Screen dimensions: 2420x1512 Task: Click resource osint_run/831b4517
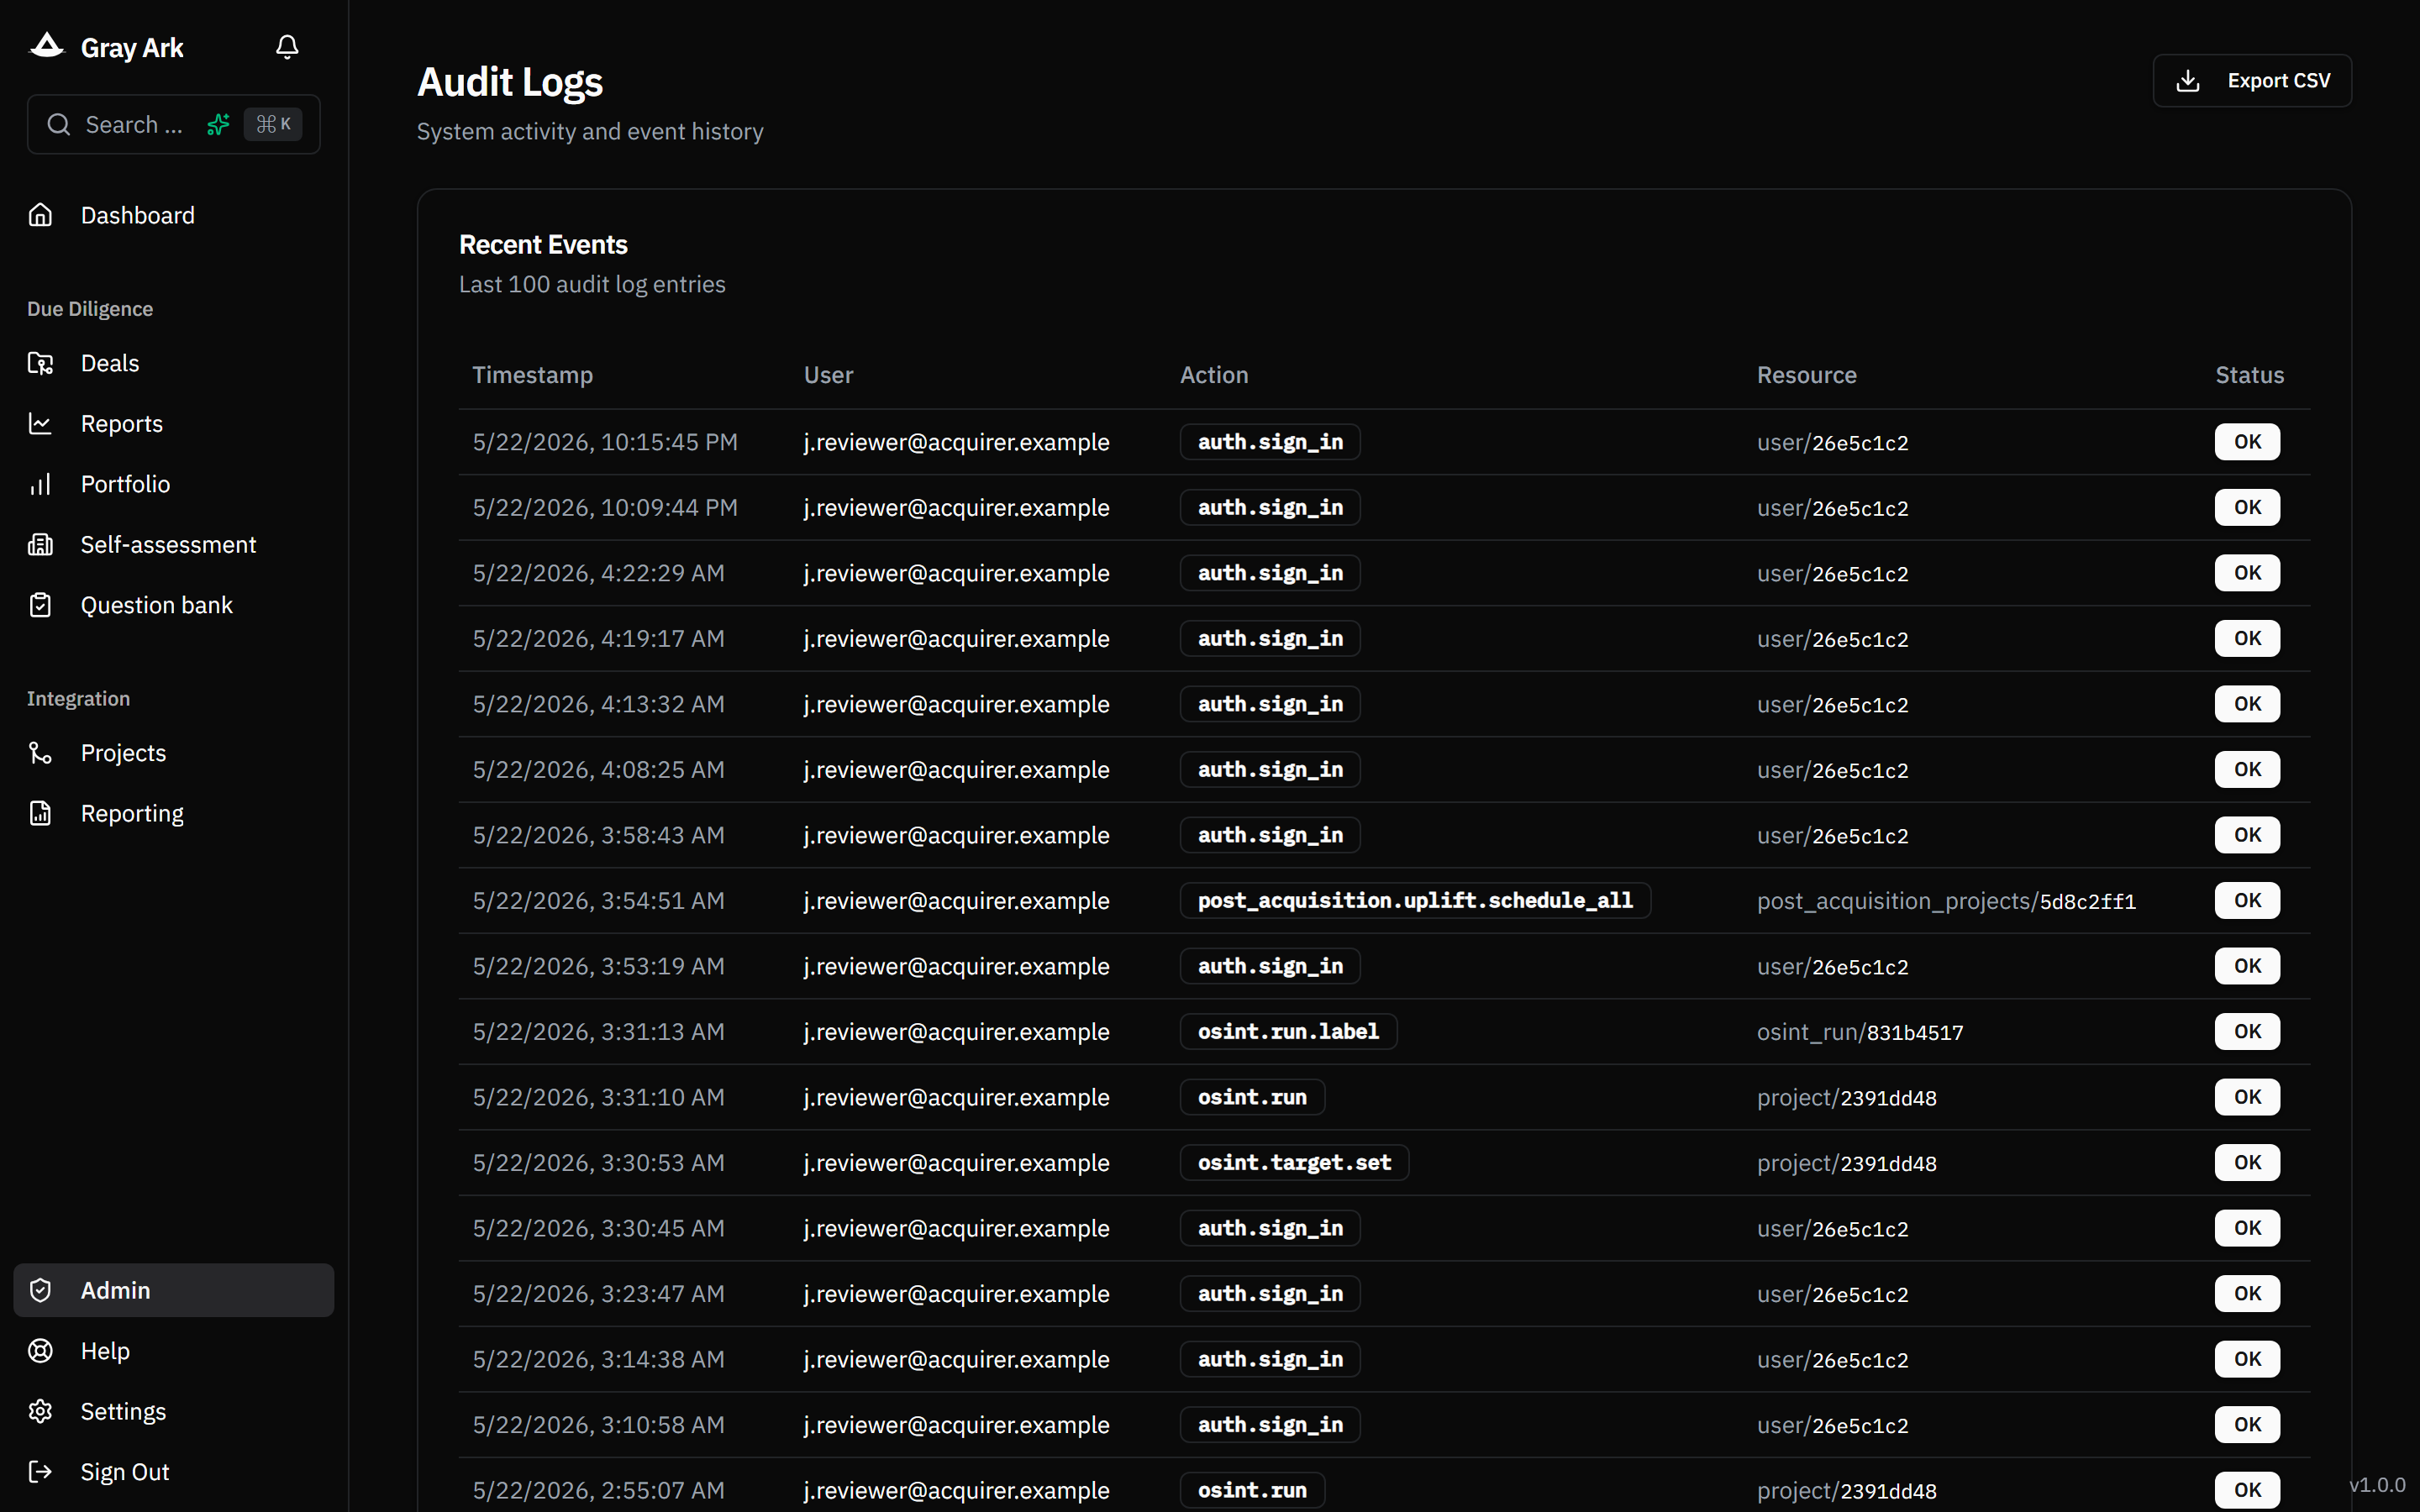pos(1860,1032)
